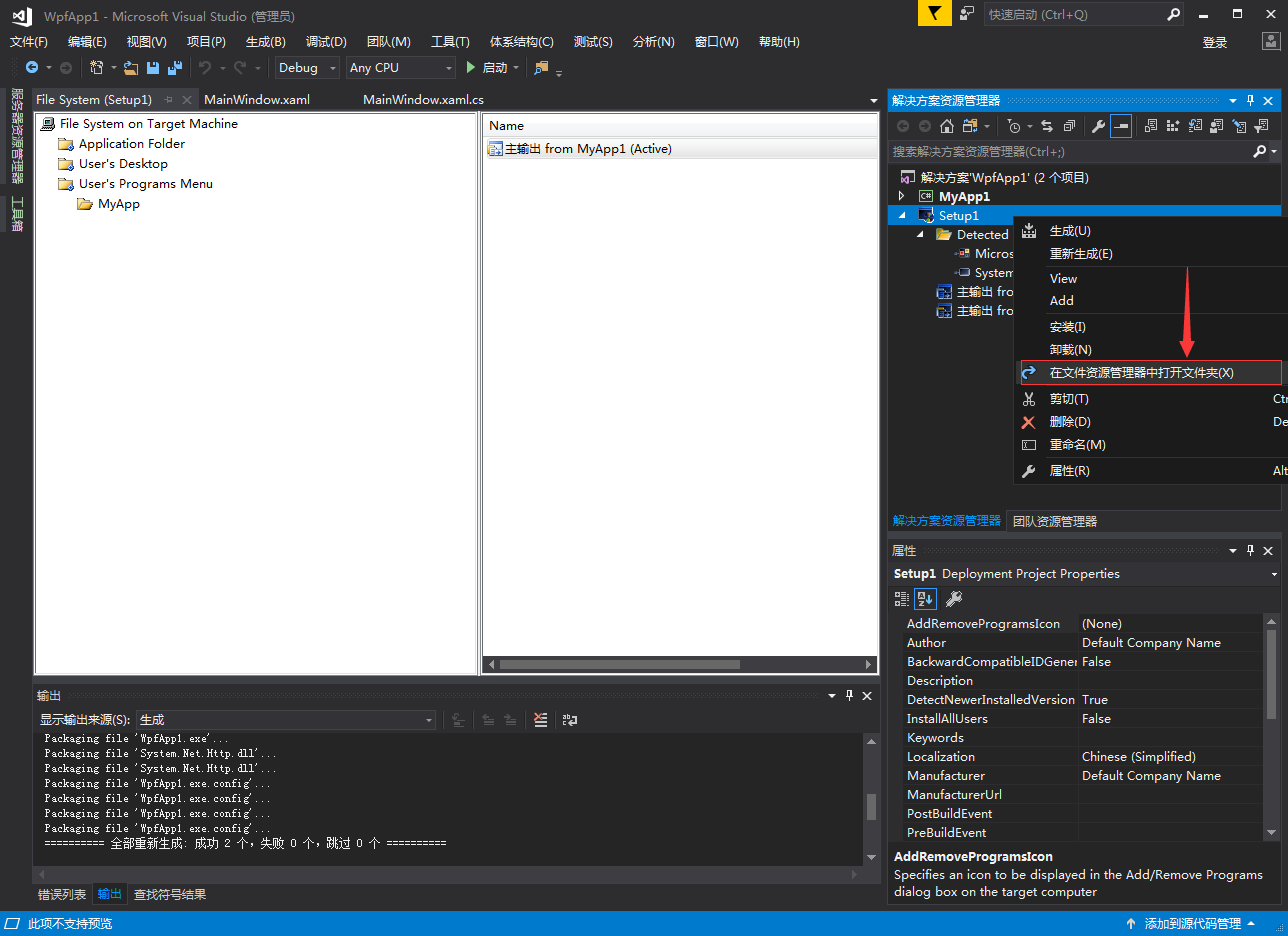The height and width of the screenshot is (936, 1288).
Task: Open the 工具(T) Tools menu
Action: pyautogui.click(x=450, y=41)
